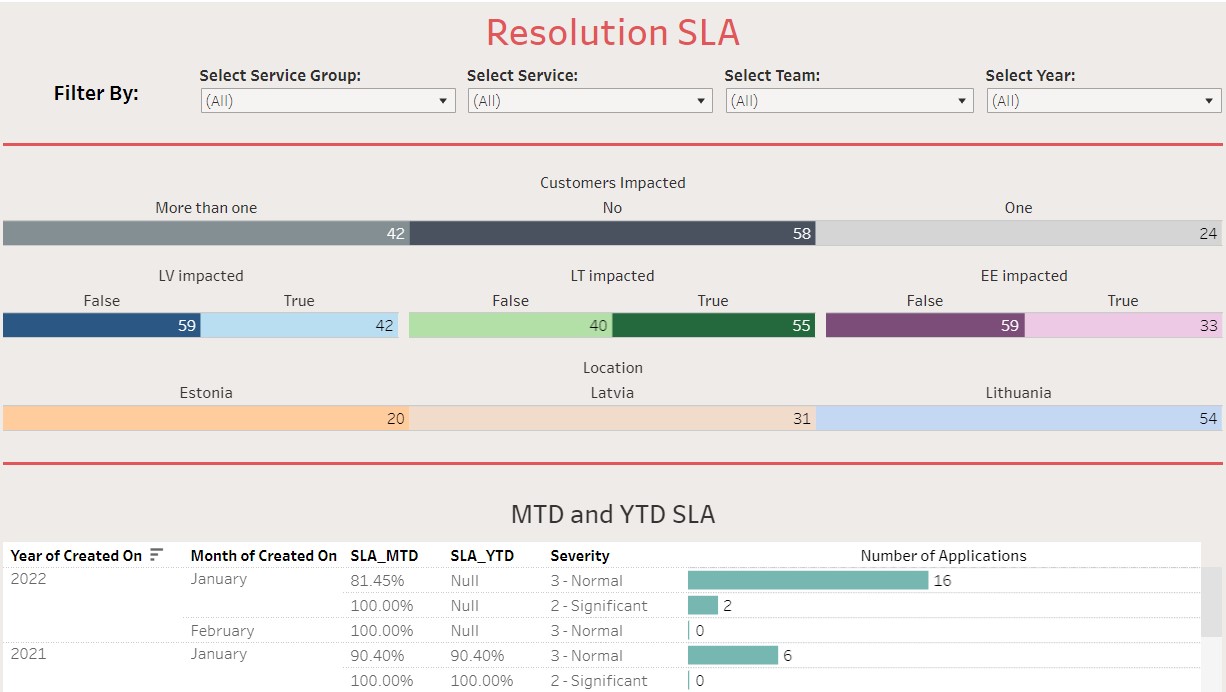1226x692 pixels.
Task: Click the 2022 January Normal applications bar
Action: (807, 580)
